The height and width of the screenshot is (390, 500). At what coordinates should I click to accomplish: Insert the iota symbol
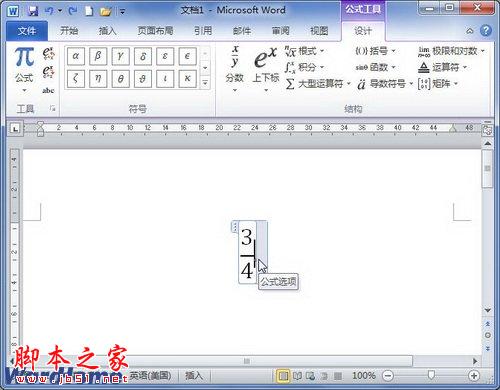click(x=165, y=79)
